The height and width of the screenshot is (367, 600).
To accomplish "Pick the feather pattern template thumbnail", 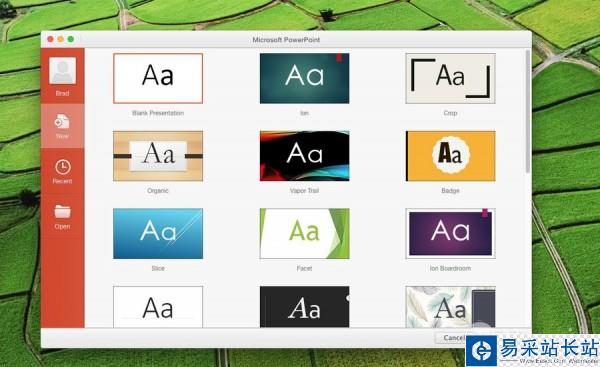I will pyautogui.click(x=450, y=307).
